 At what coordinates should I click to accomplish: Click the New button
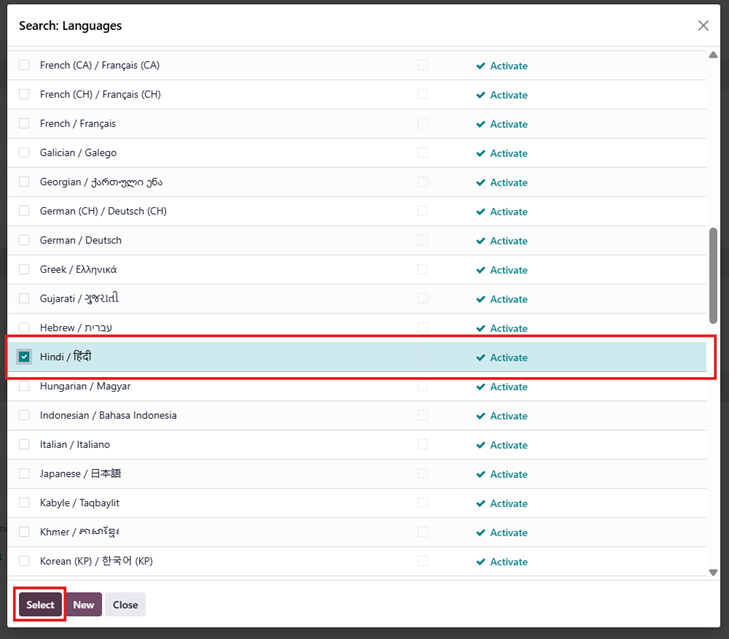[84, 605]
